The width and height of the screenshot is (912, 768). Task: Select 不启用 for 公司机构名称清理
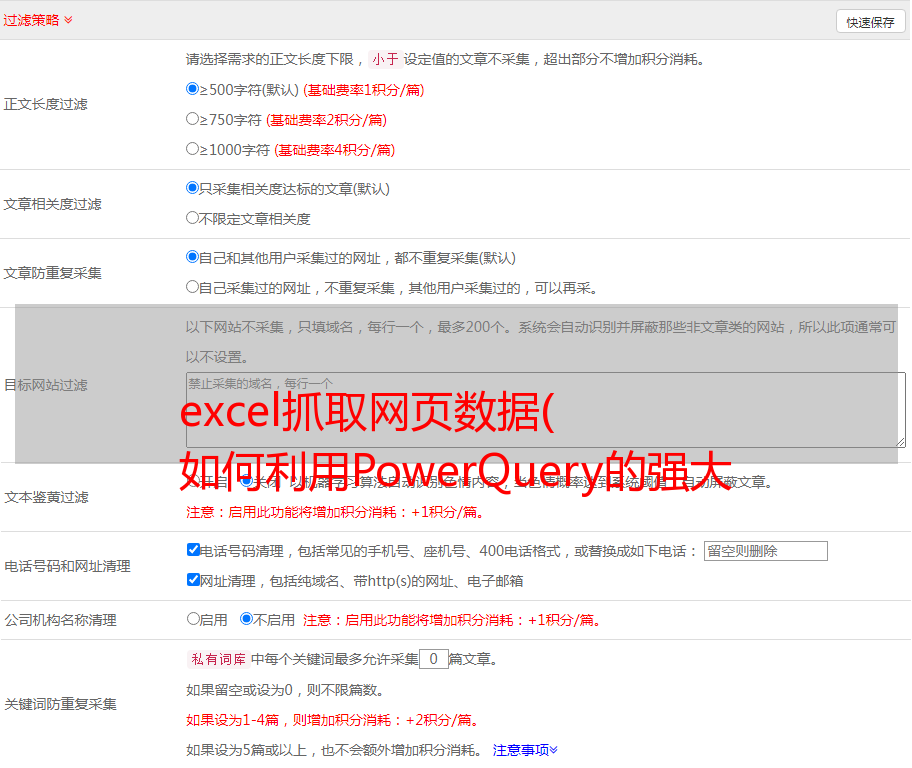pyautogui.click(x=247, y=618)
